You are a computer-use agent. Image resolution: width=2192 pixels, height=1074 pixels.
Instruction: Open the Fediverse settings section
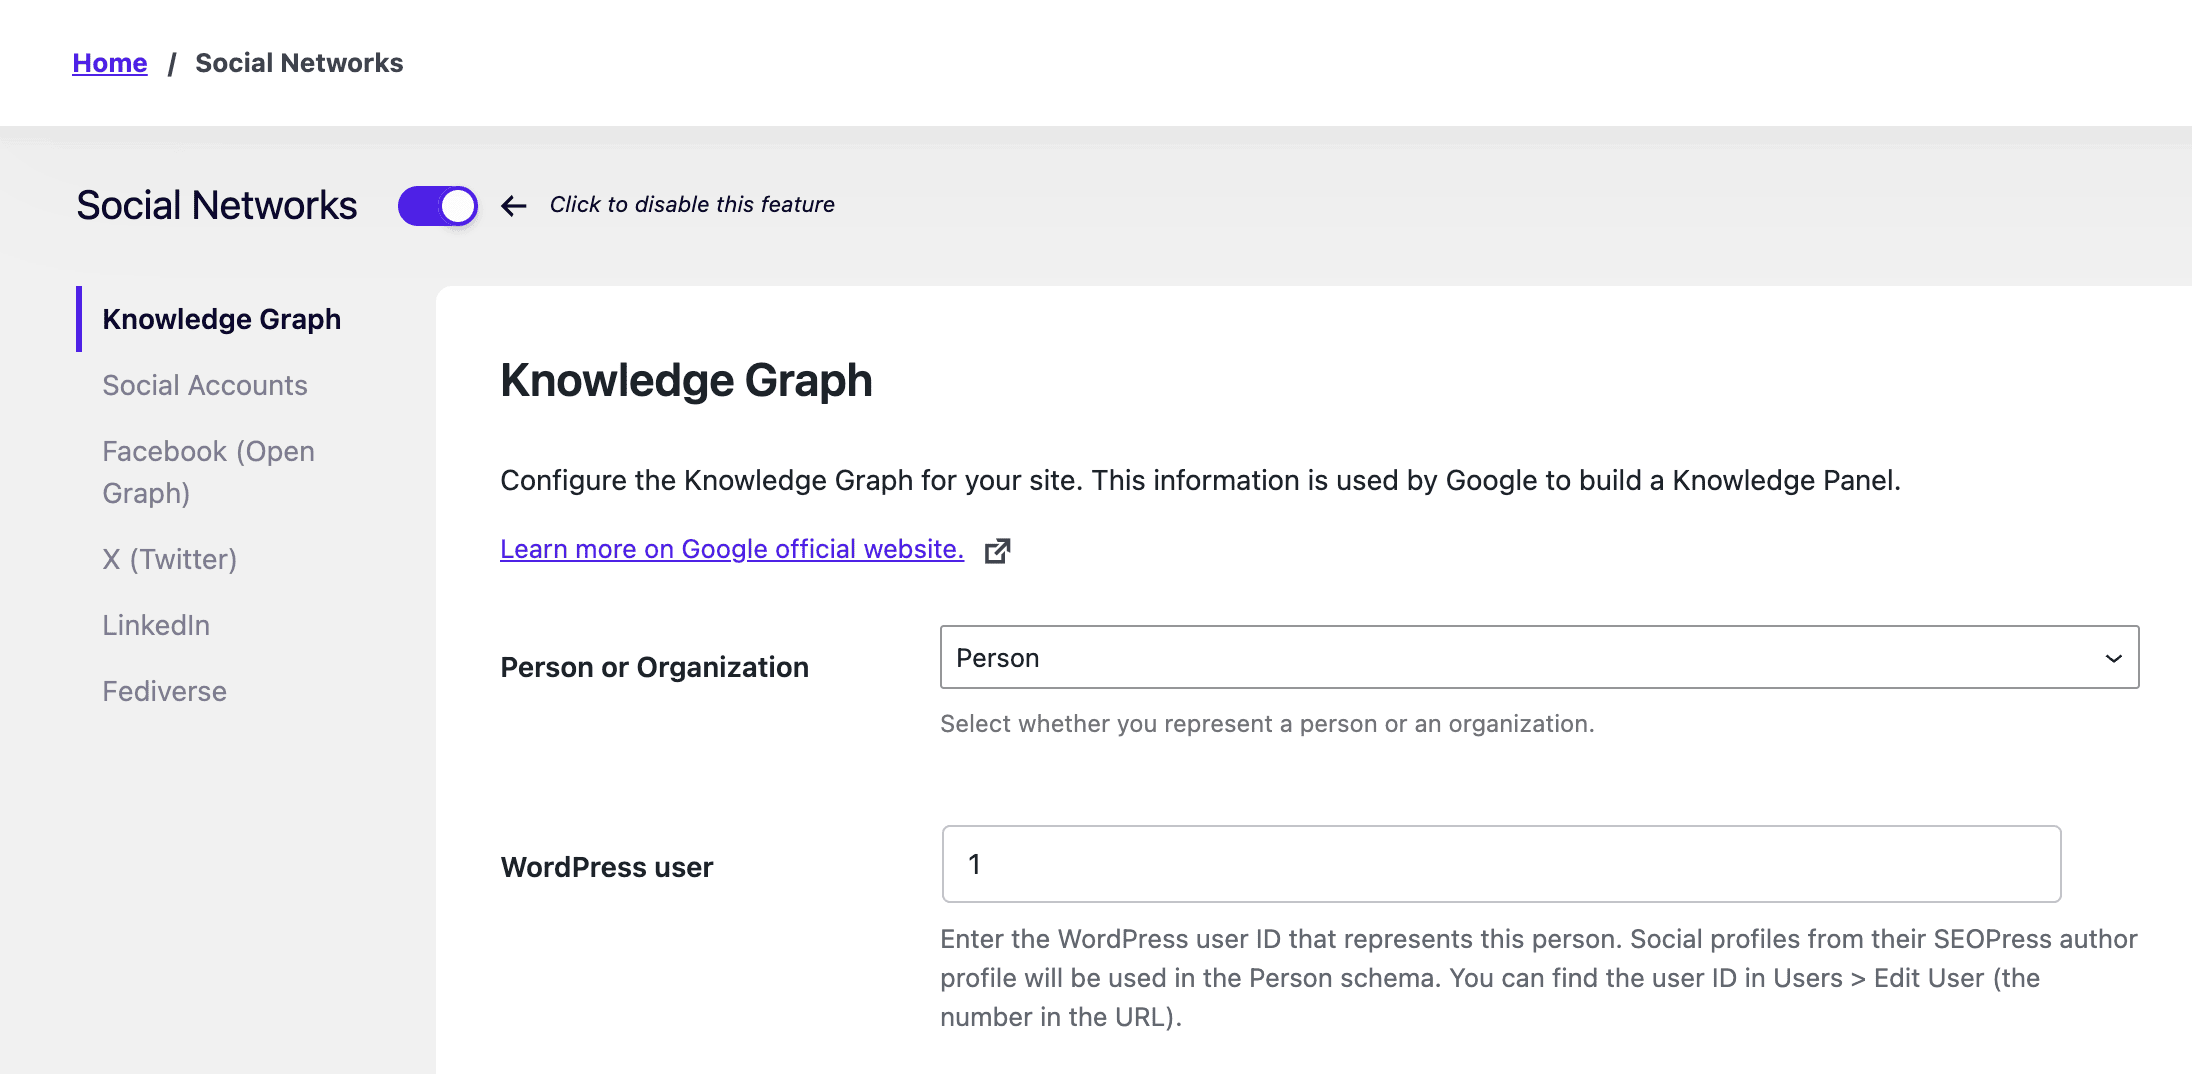(x=164, y=690)
